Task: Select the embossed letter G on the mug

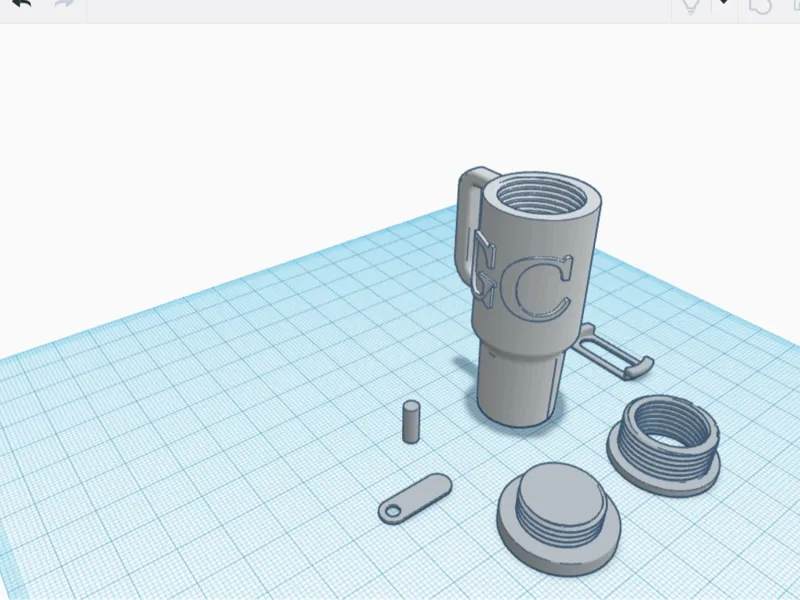Action: pos(484,269)
